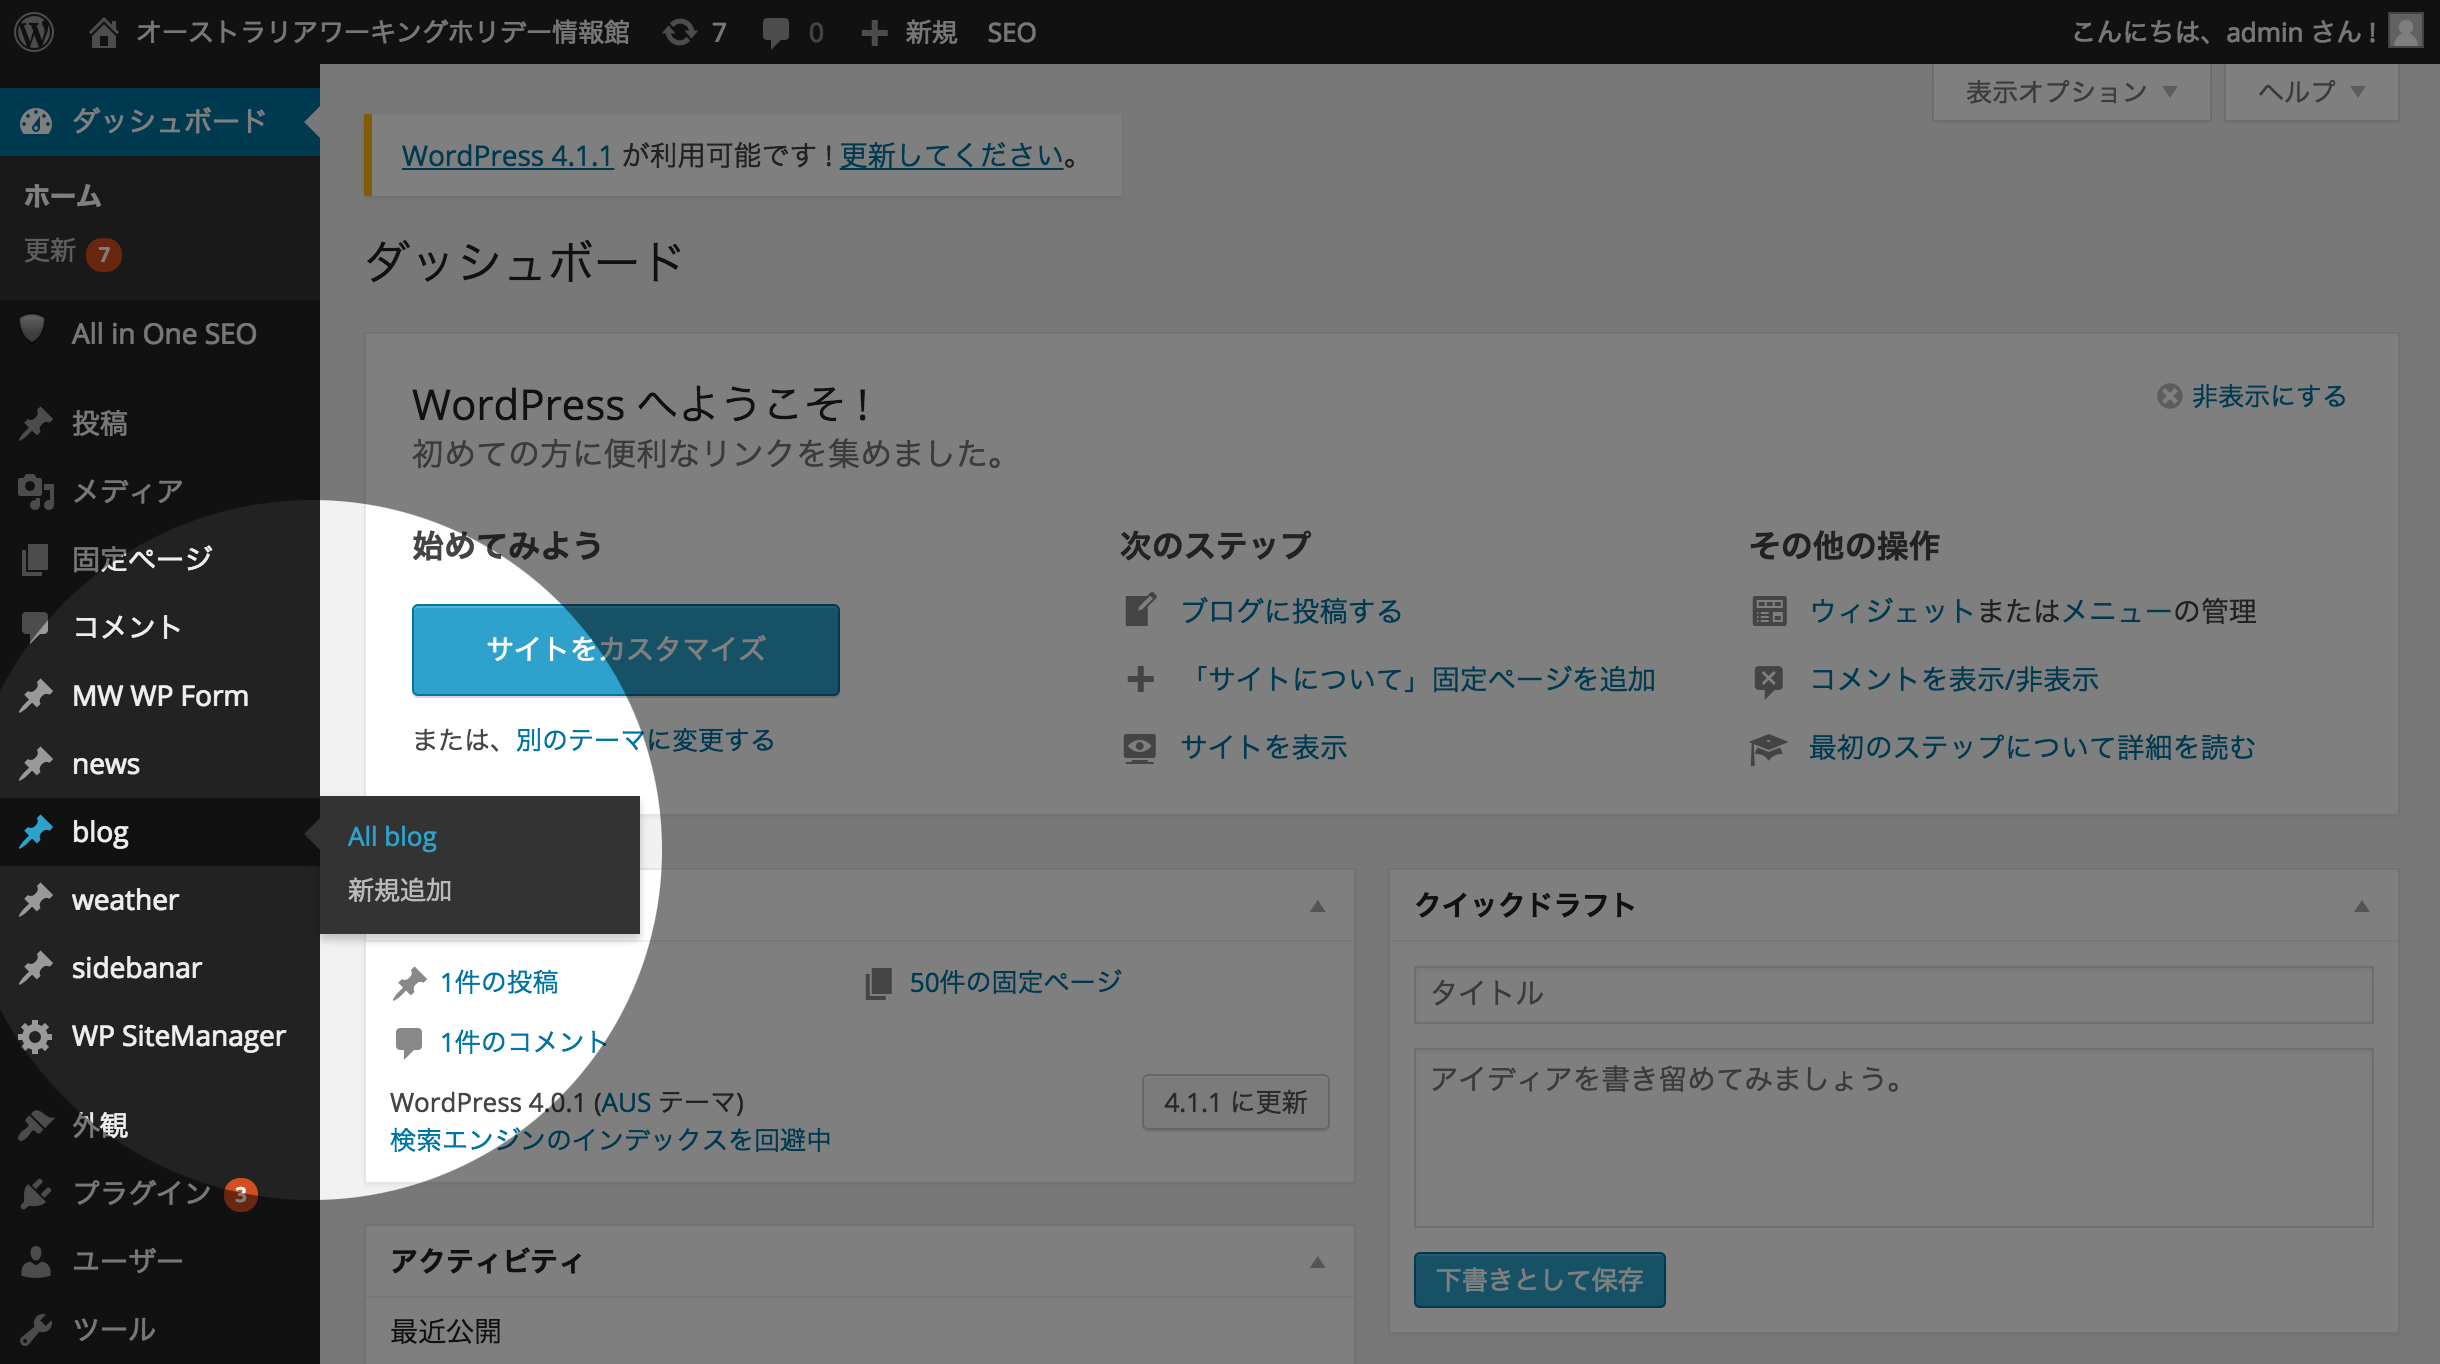This screenshot has width=2440, height=1364.
Task: Click the サイトをカスタマイズ button
Action: (x=626, y=649)
